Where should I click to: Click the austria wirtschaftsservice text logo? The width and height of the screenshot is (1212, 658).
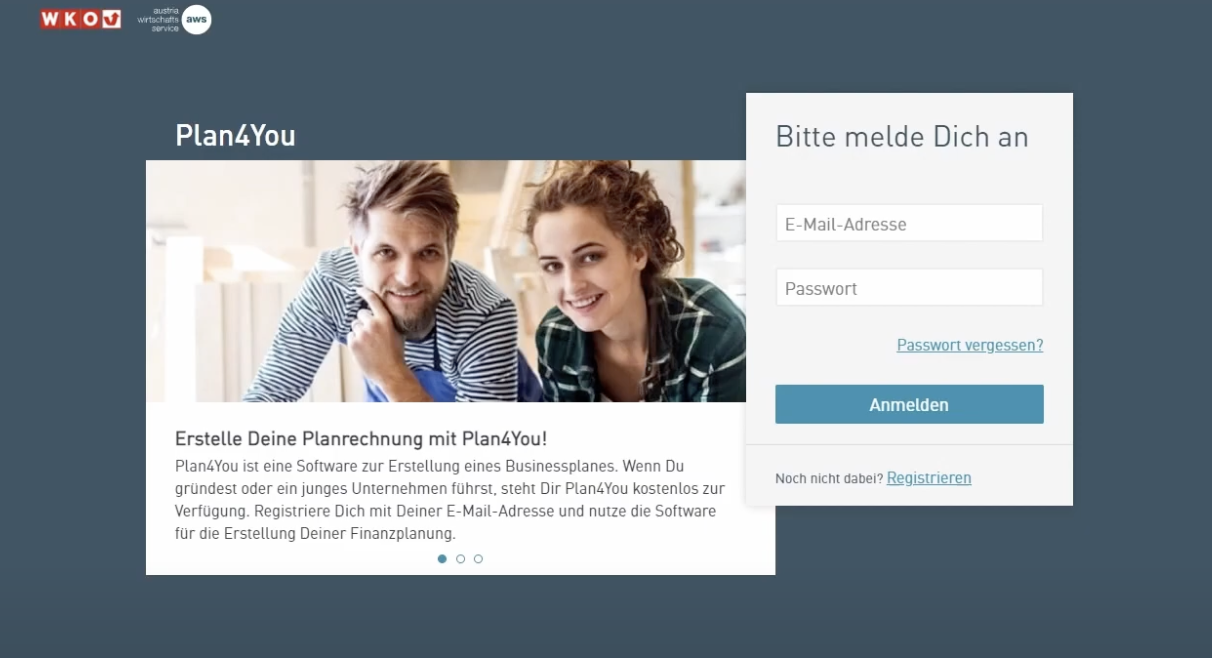[158, 19]
